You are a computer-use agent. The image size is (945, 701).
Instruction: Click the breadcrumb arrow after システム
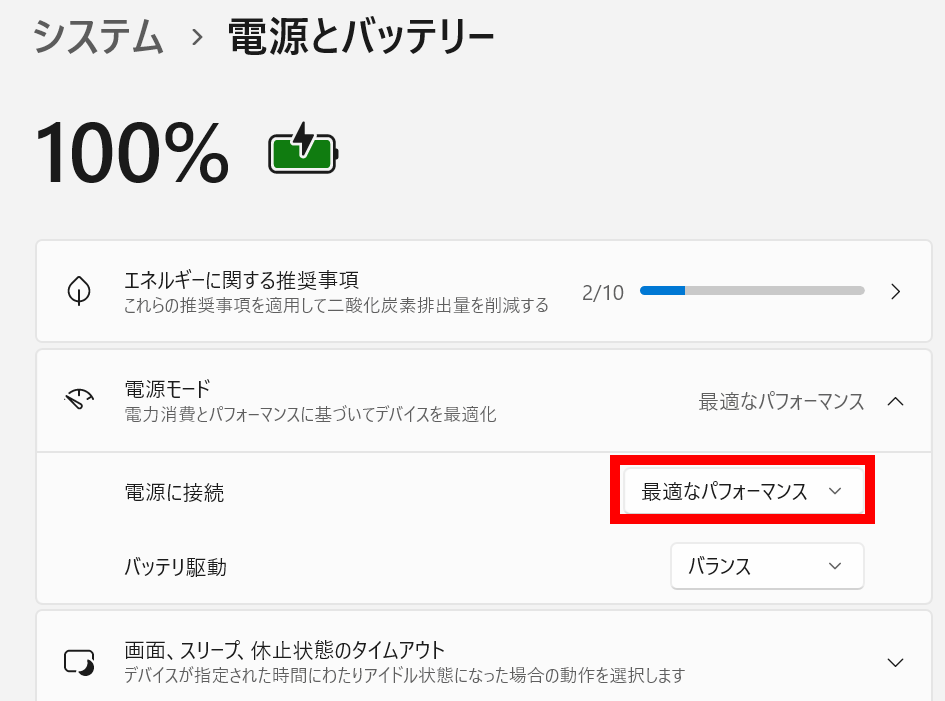pyautogui.click(x=197, y=38)
